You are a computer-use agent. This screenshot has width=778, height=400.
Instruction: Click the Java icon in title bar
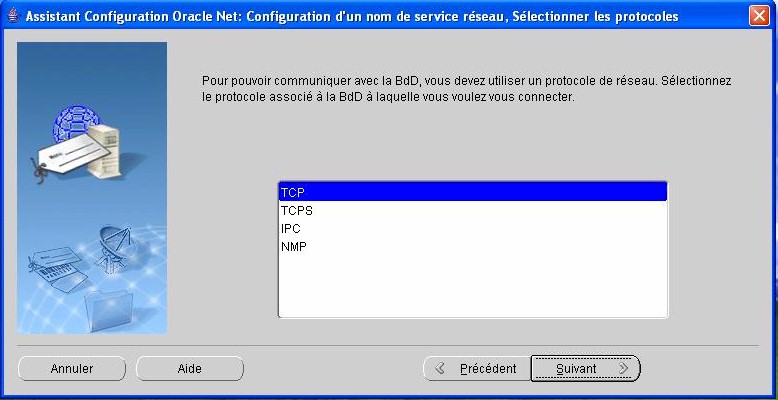[12, 16]
